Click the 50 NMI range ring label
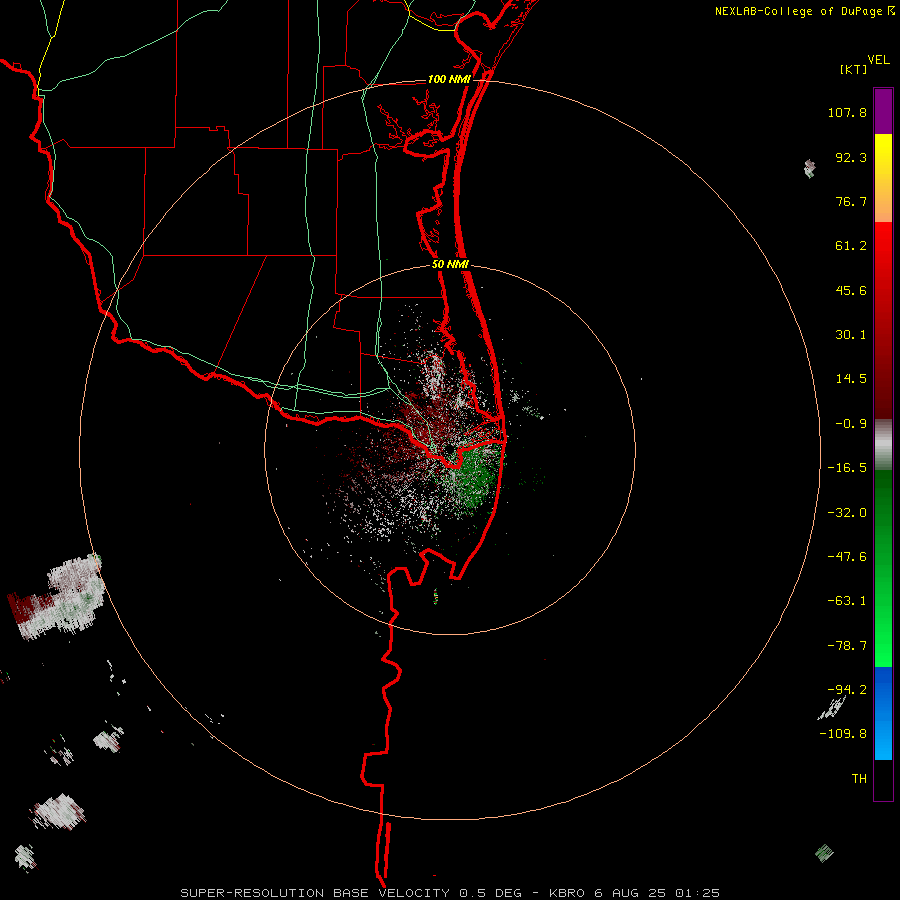The height and width of the screenshot is (900, 900). point(450,265)
